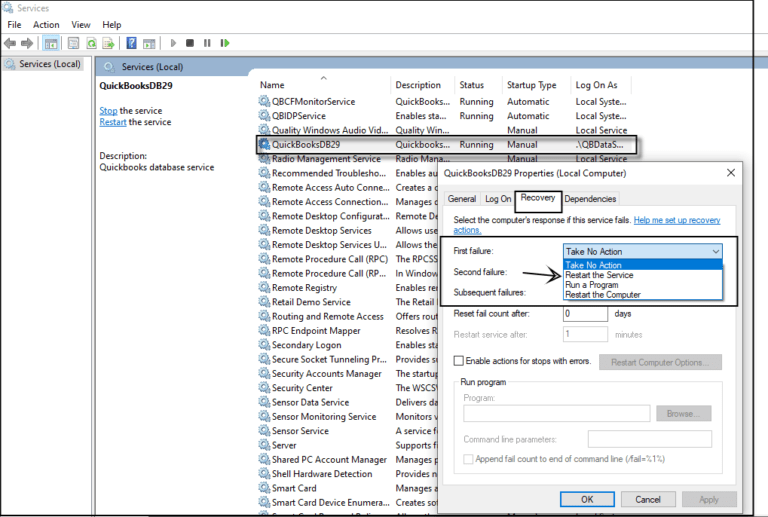Click the Start Service play icon

[173, 43]
